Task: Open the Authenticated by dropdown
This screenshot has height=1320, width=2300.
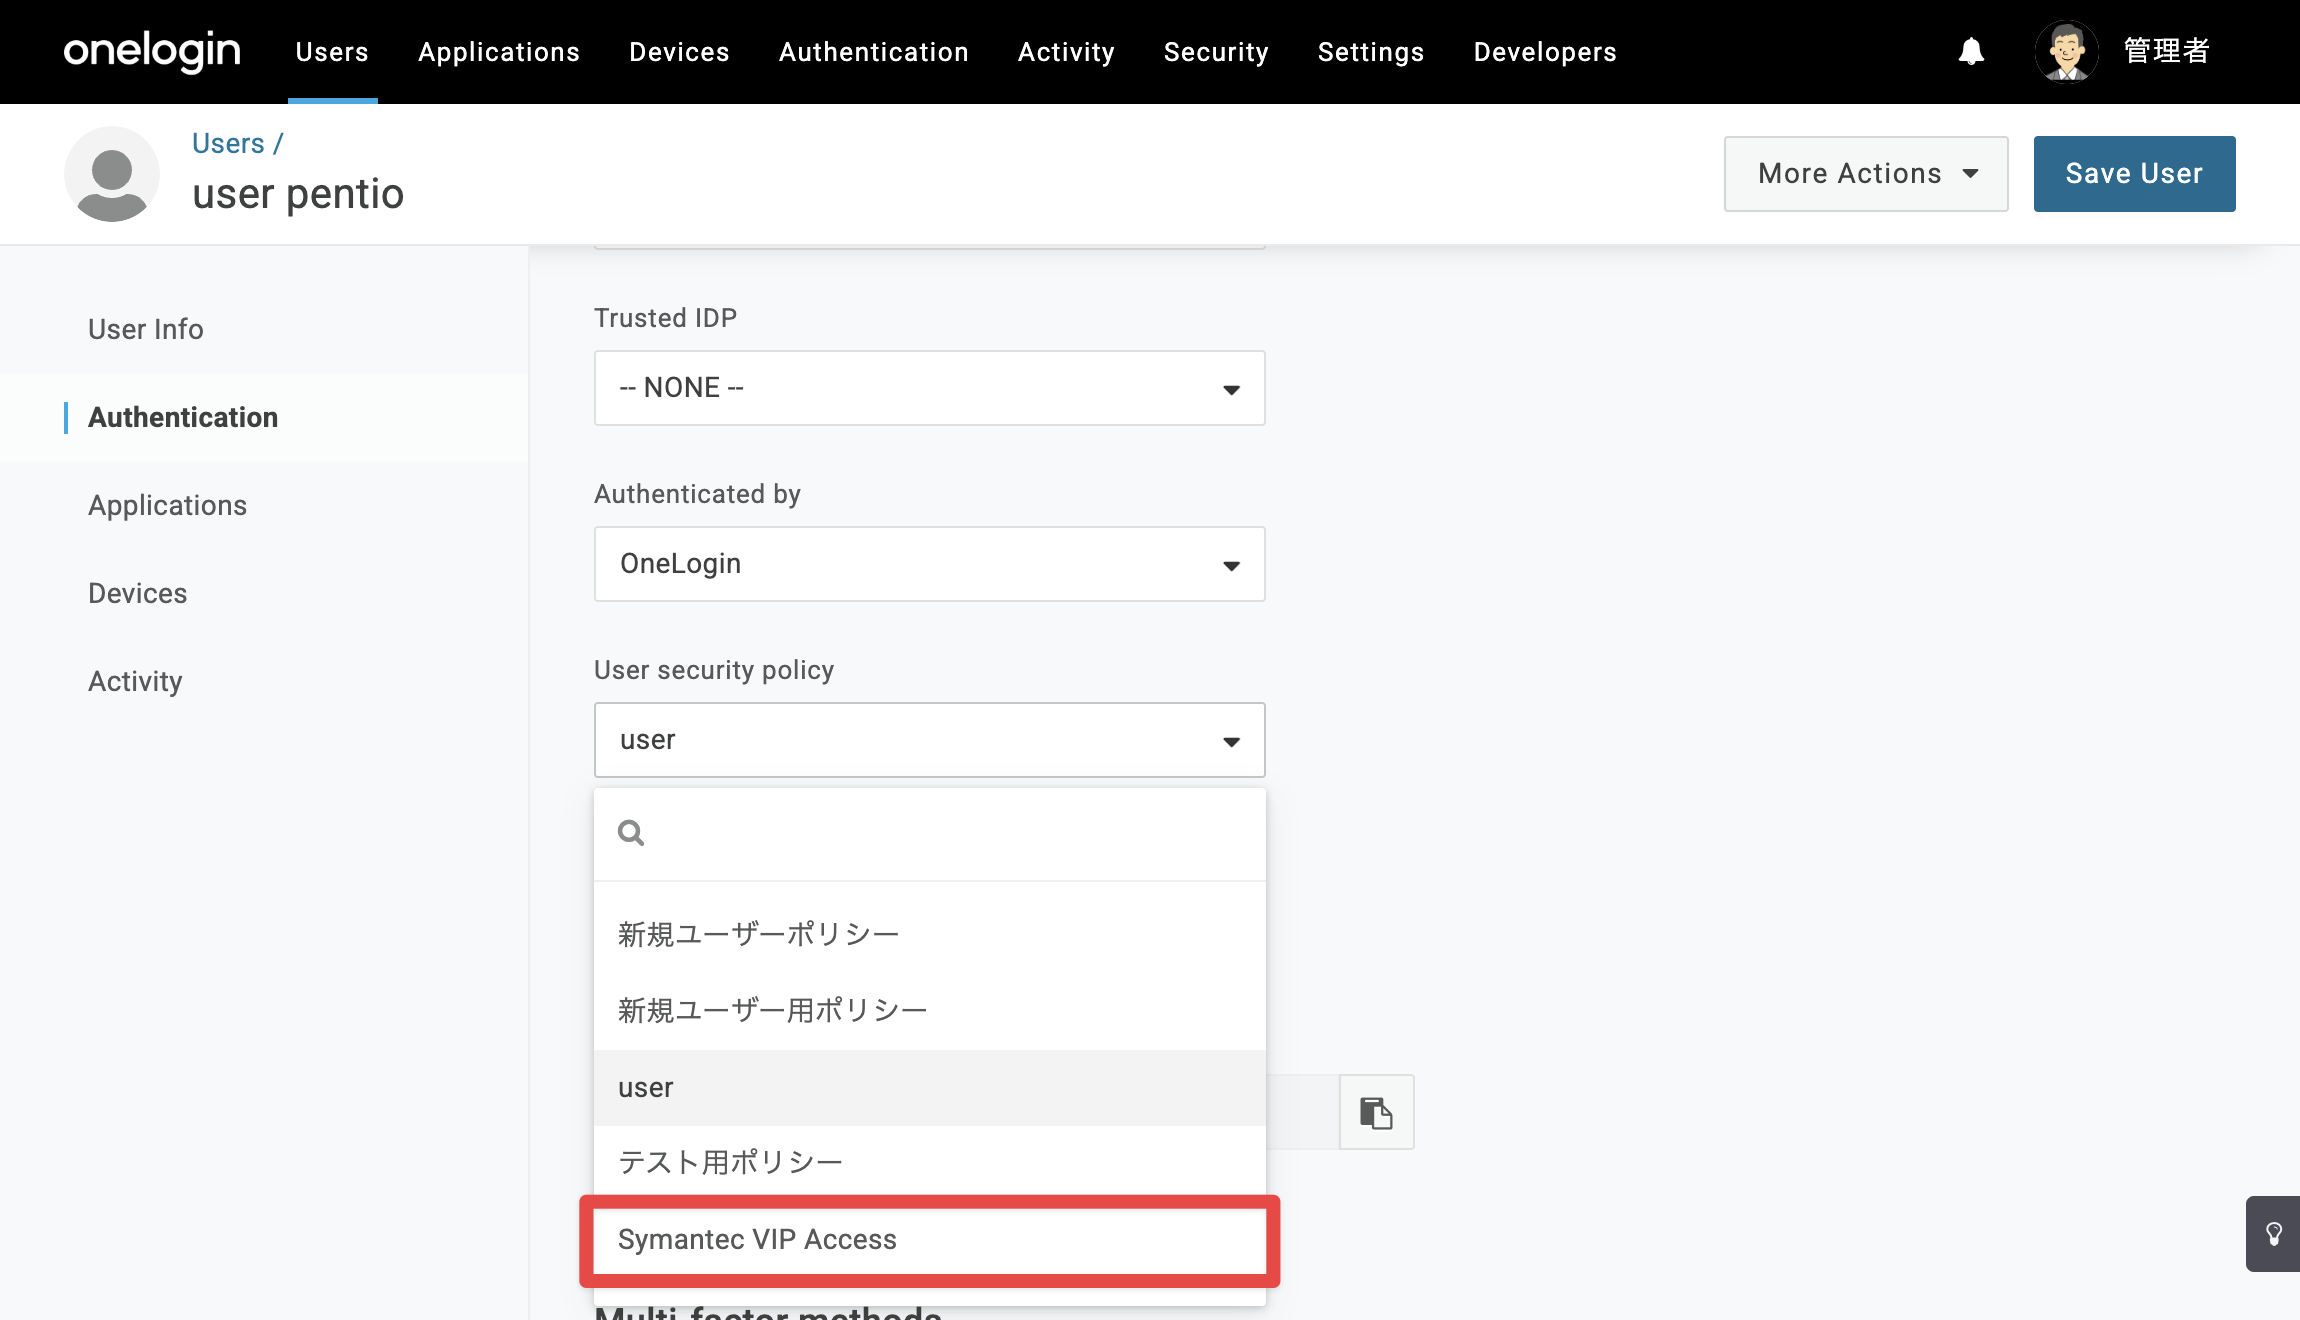Action: pyautogui.click(x=930, y=564)
